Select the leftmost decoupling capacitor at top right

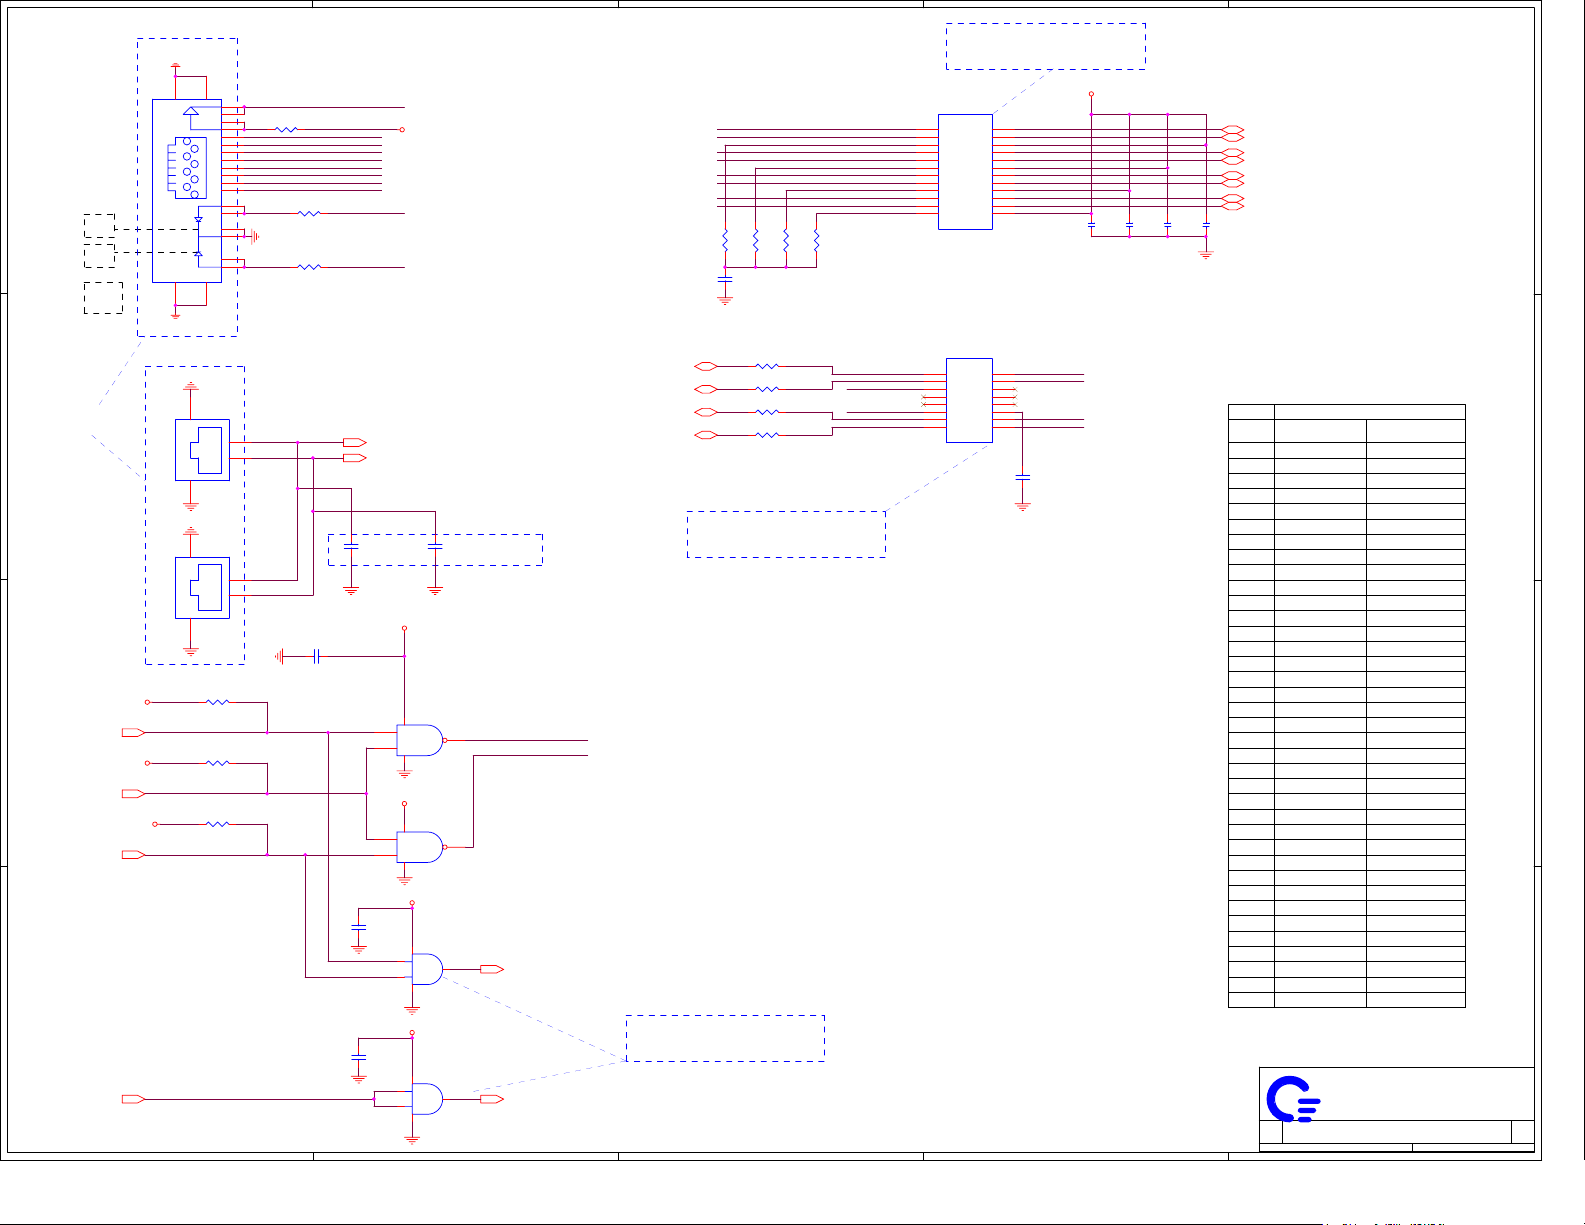(1091, 226)
